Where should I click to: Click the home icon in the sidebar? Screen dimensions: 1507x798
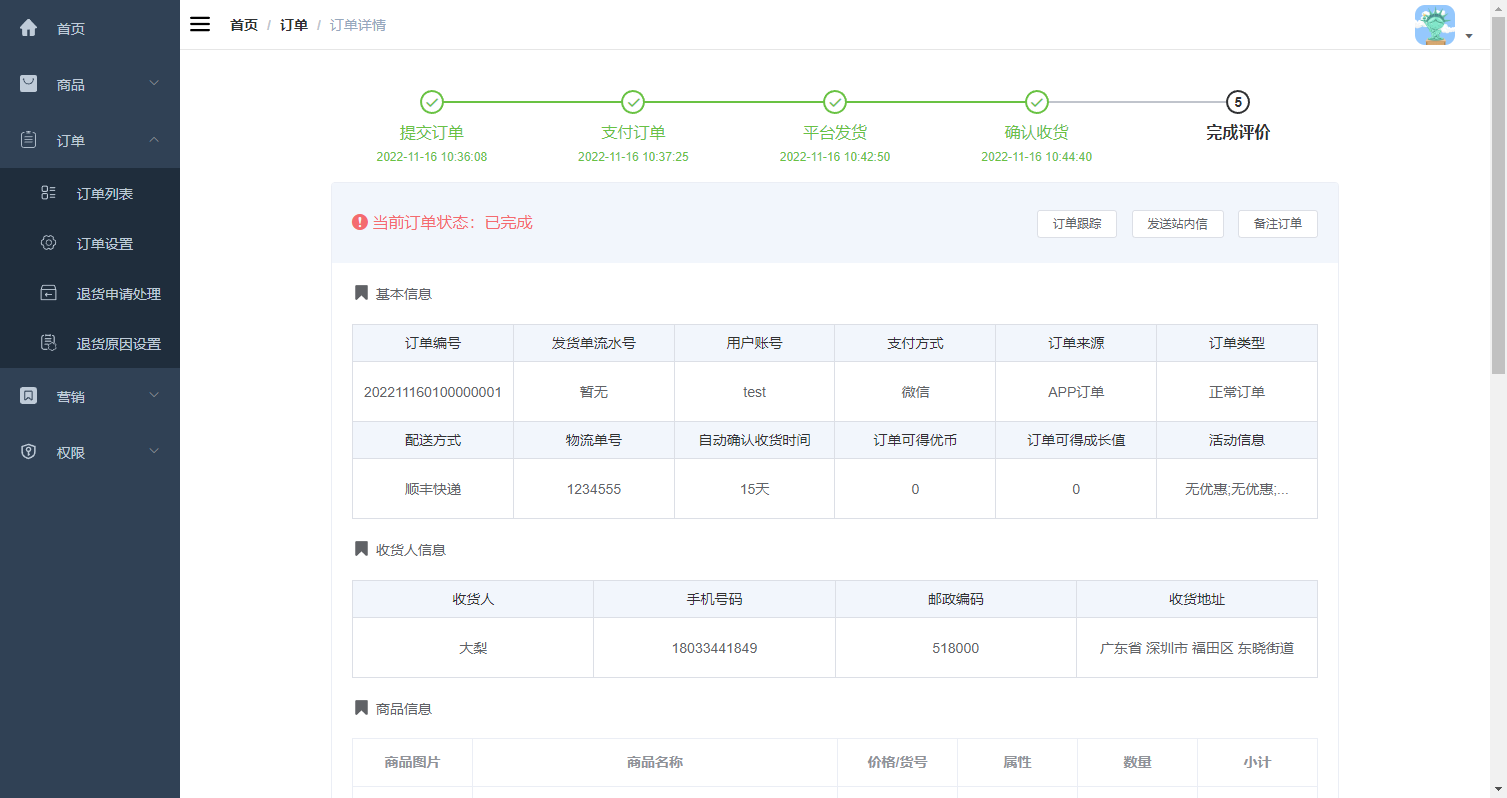29,28
